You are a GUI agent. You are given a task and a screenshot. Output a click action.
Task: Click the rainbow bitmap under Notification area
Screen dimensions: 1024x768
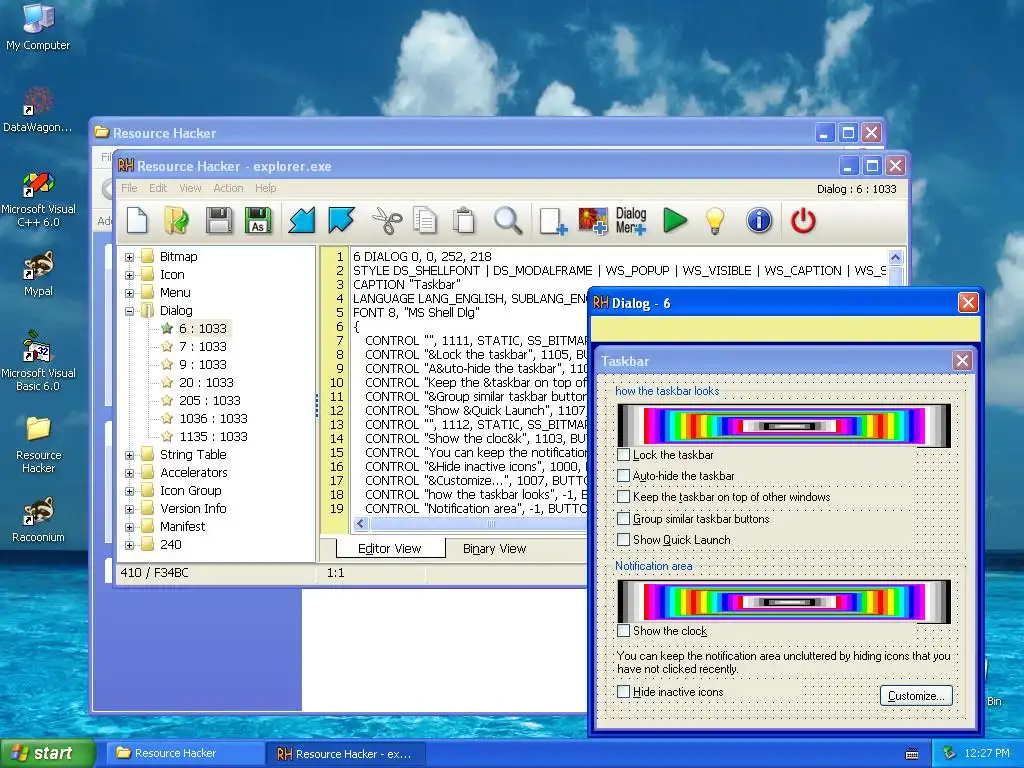click(784, 601)
